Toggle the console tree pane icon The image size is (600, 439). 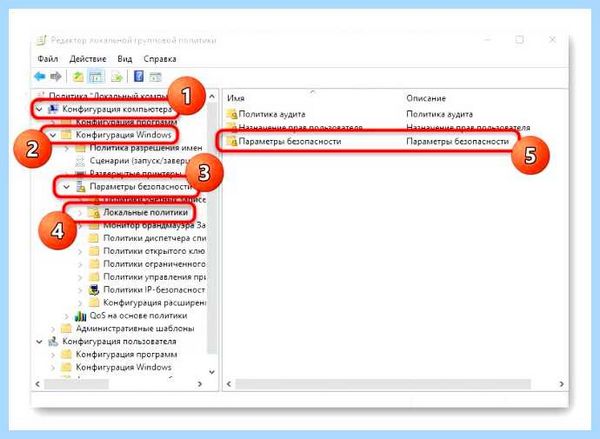(x=96, y=77)
